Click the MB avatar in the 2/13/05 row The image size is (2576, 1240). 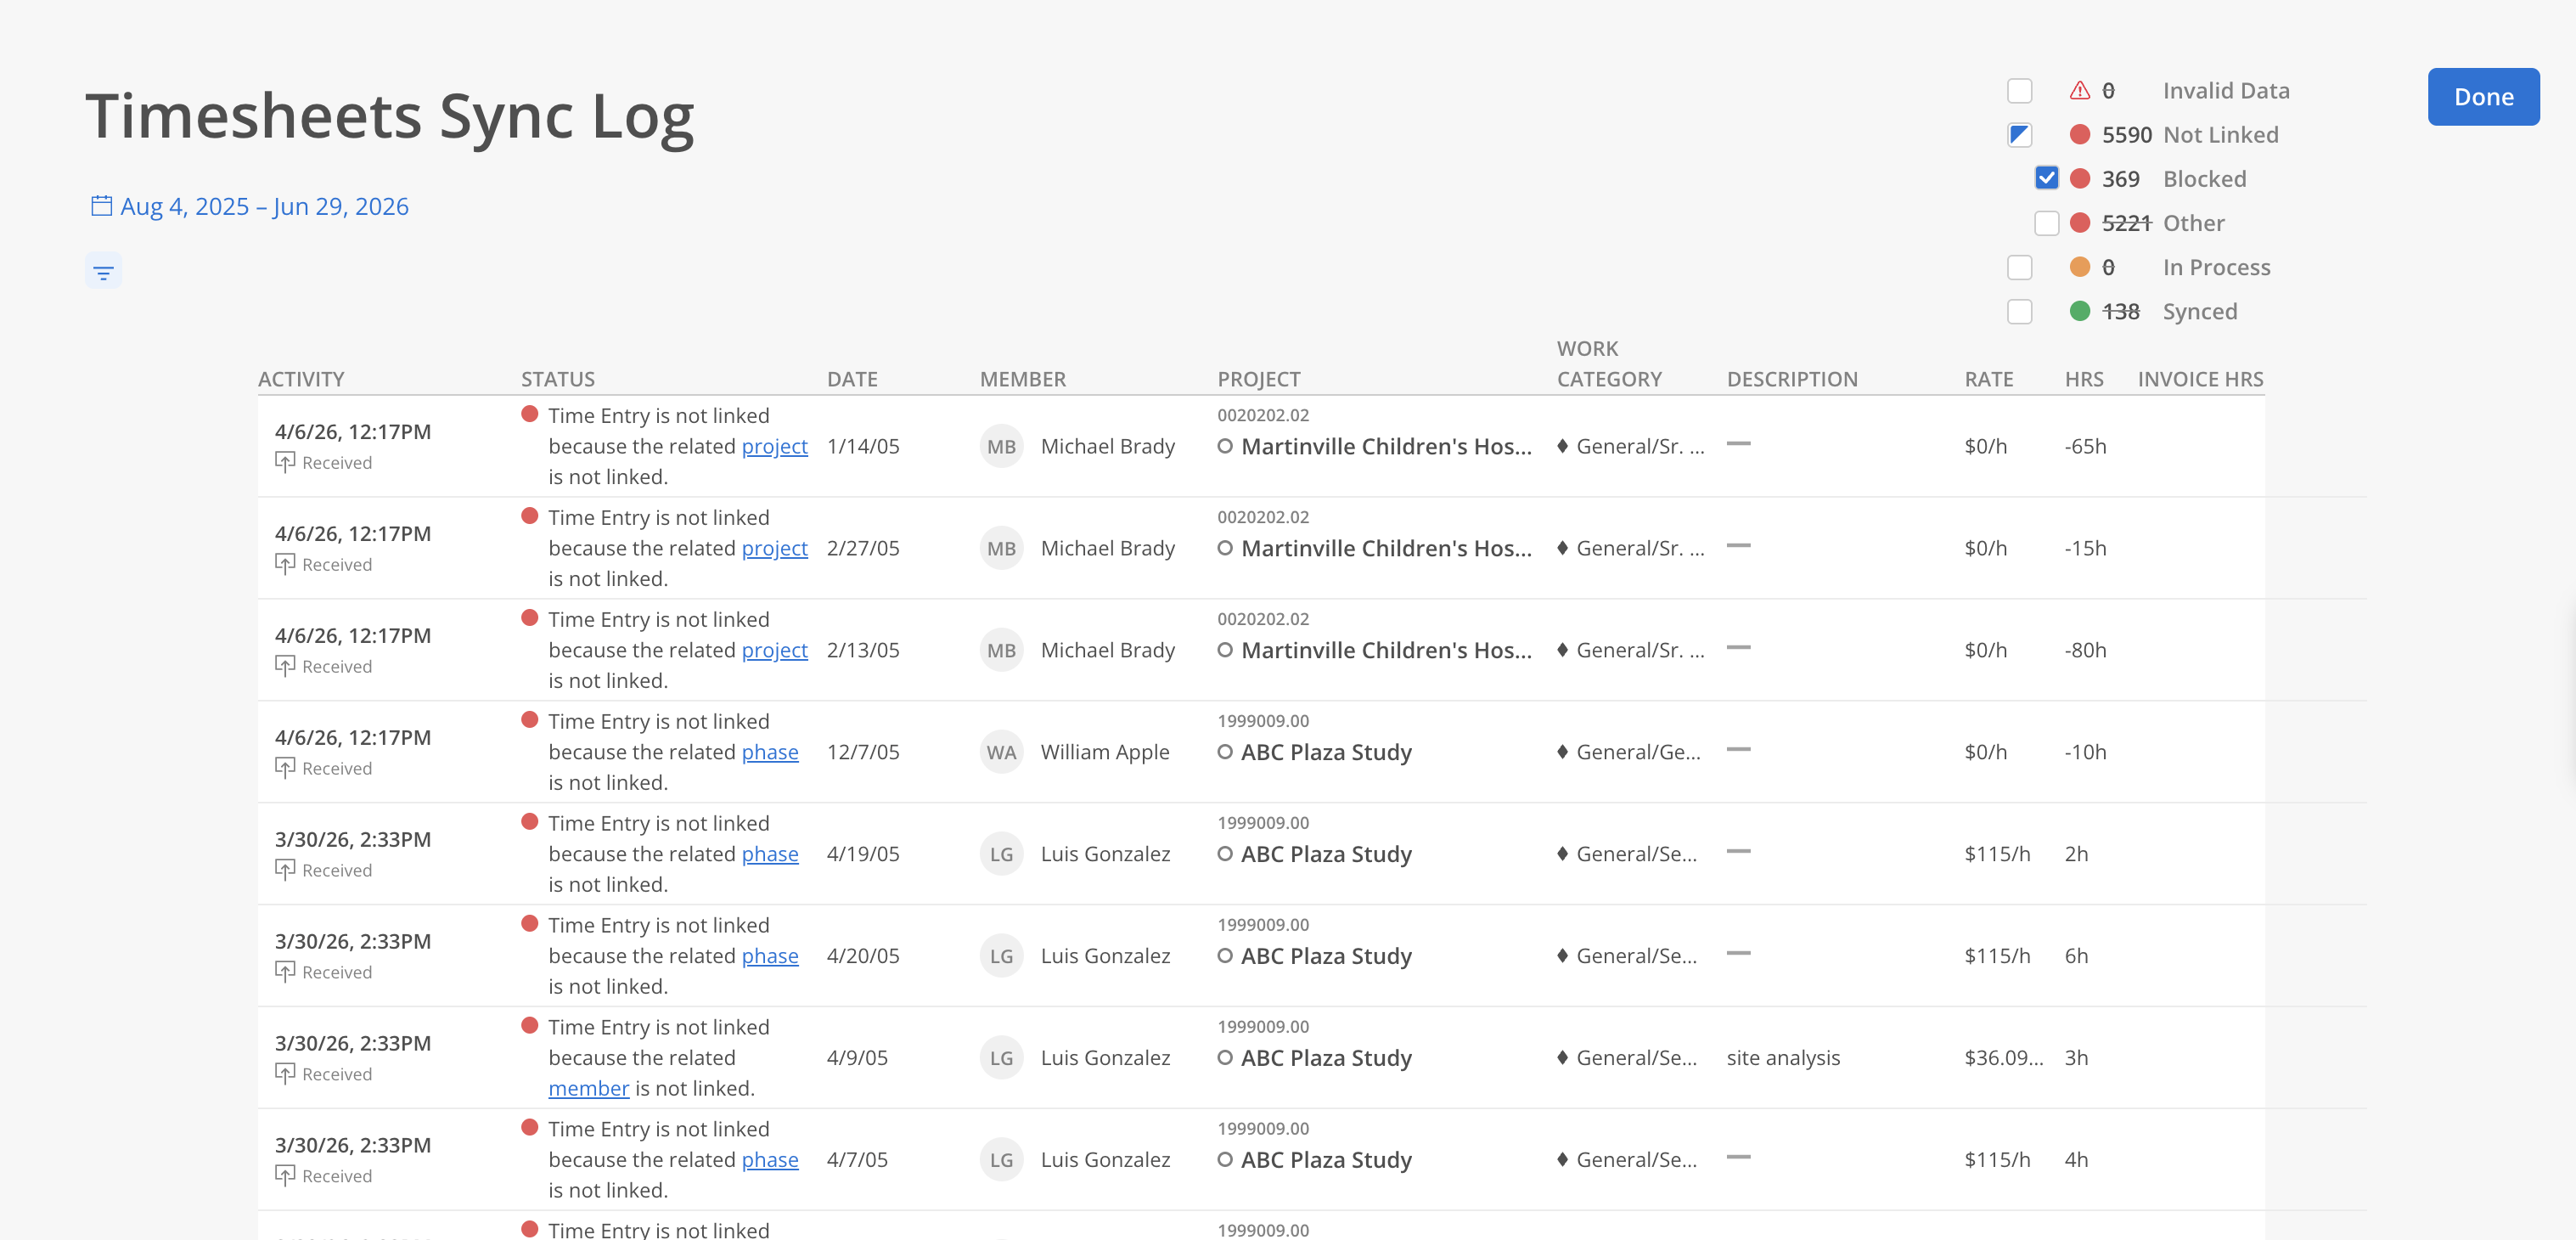click(1001, 651)
